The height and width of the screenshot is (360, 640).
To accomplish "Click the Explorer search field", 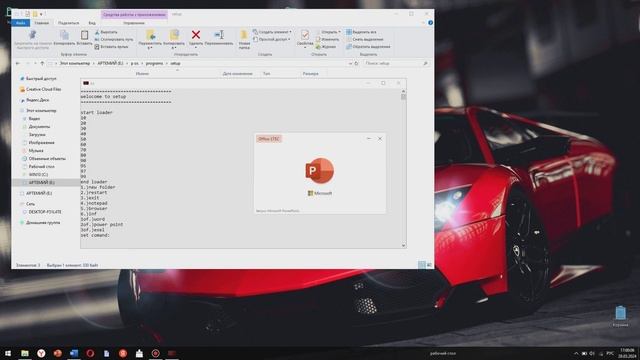I will [x=396, y=63].
